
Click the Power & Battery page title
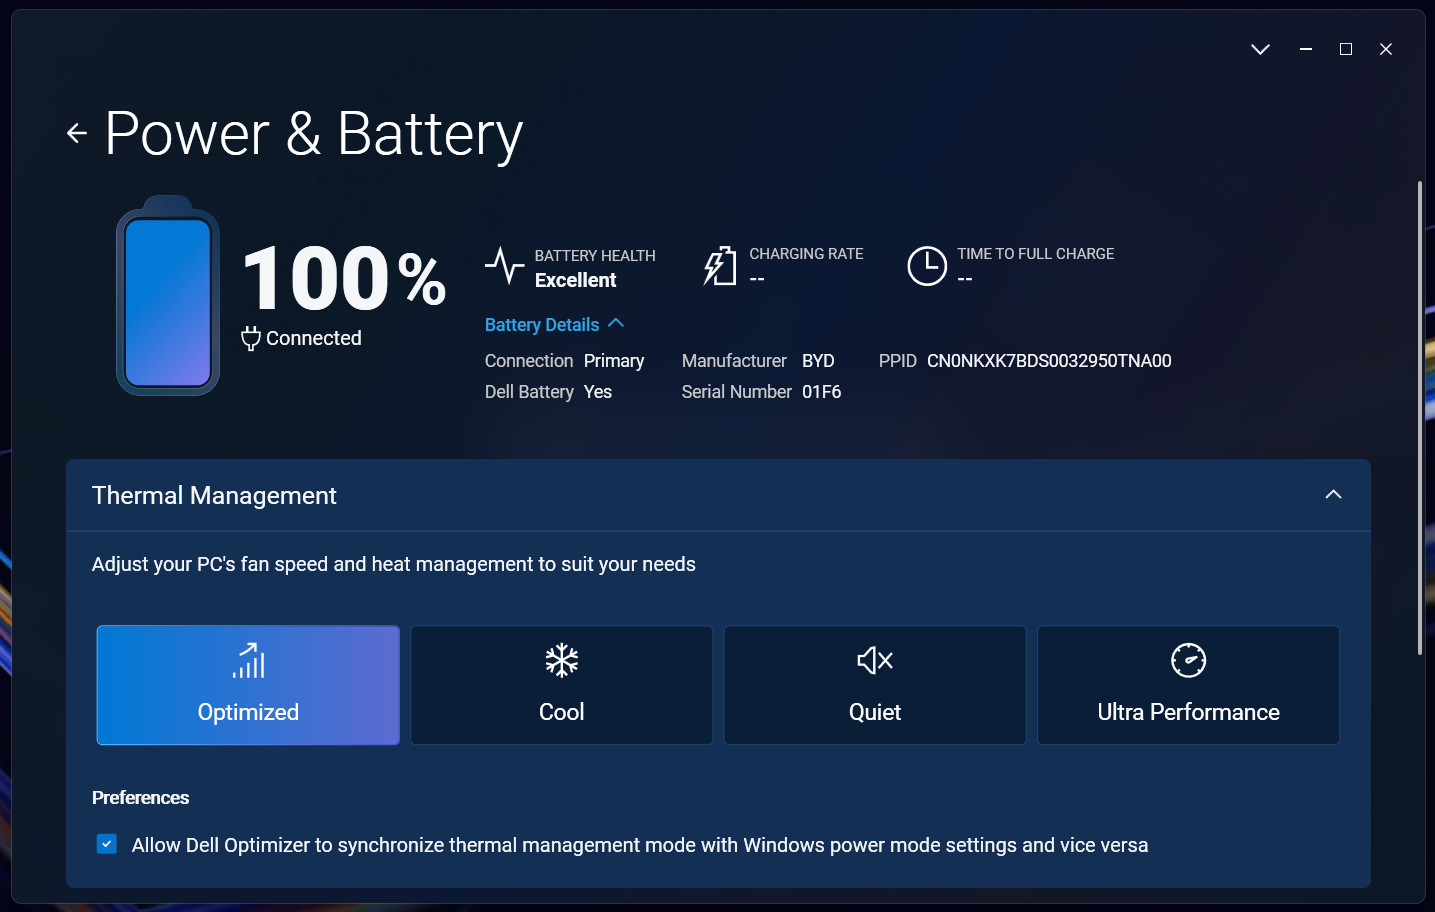click(x=314, y=134)
